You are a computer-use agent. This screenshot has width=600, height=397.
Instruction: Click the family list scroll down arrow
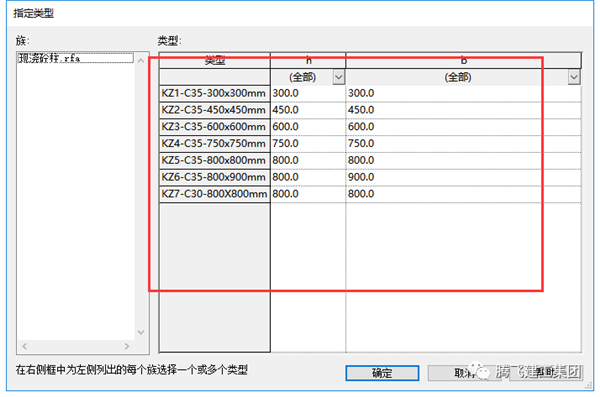pyautogui.click(x=141, y=332)
